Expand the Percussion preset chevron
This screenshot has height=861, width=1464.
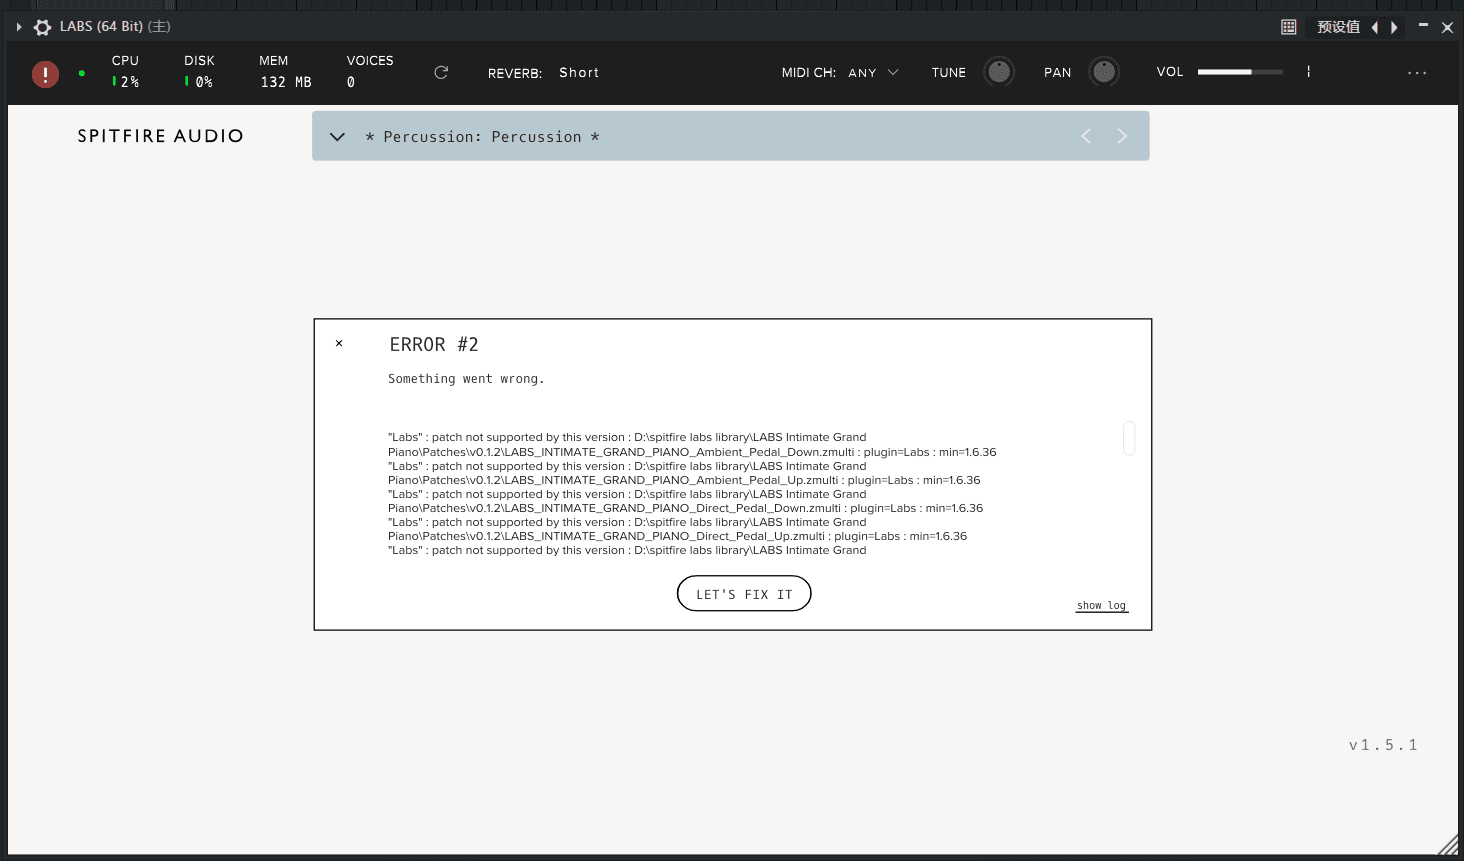tap(337, 137)
